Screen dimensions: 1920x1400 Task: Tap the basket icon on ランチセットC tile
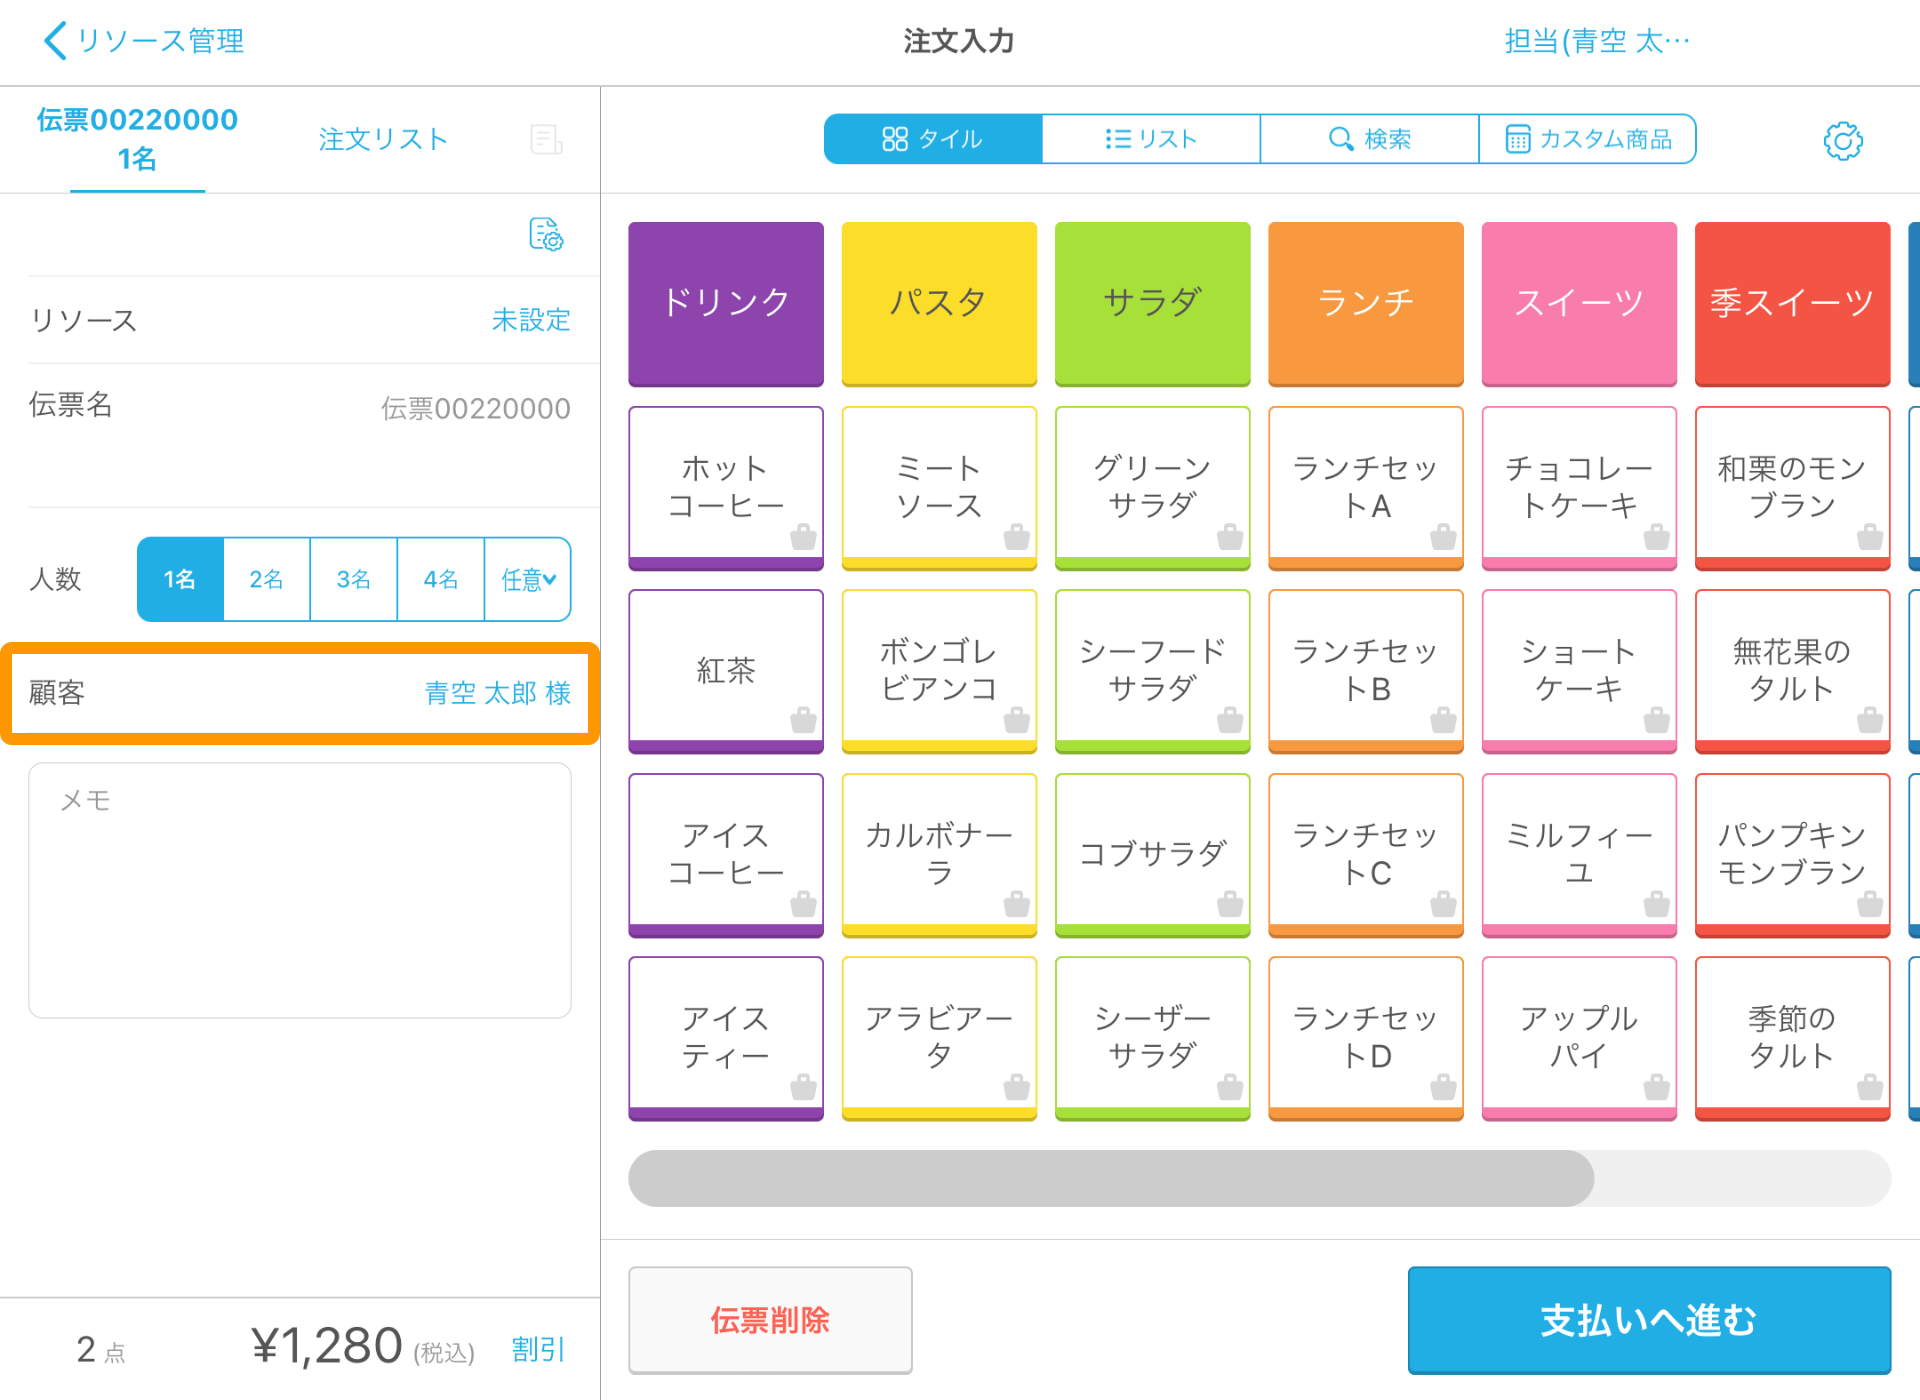point(1443,904)
